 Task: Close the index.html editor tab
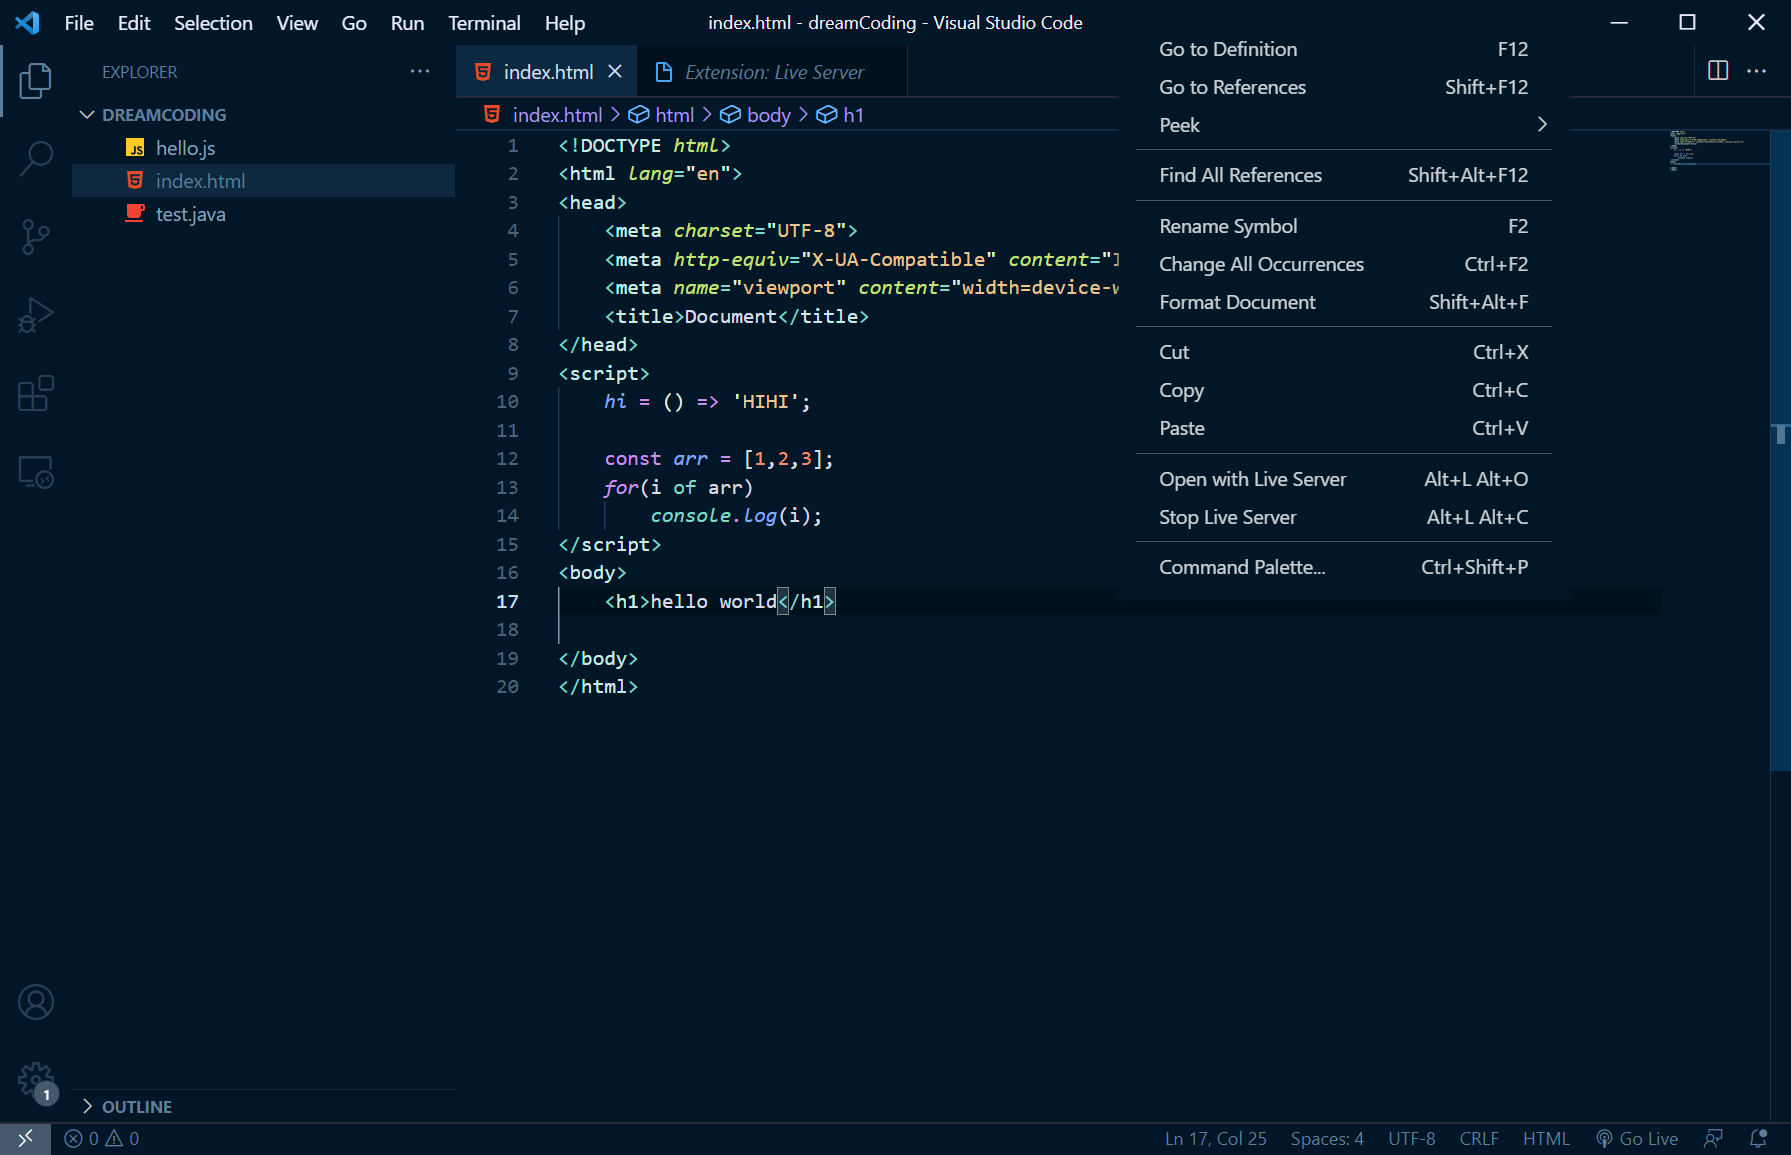coord(615,71)
